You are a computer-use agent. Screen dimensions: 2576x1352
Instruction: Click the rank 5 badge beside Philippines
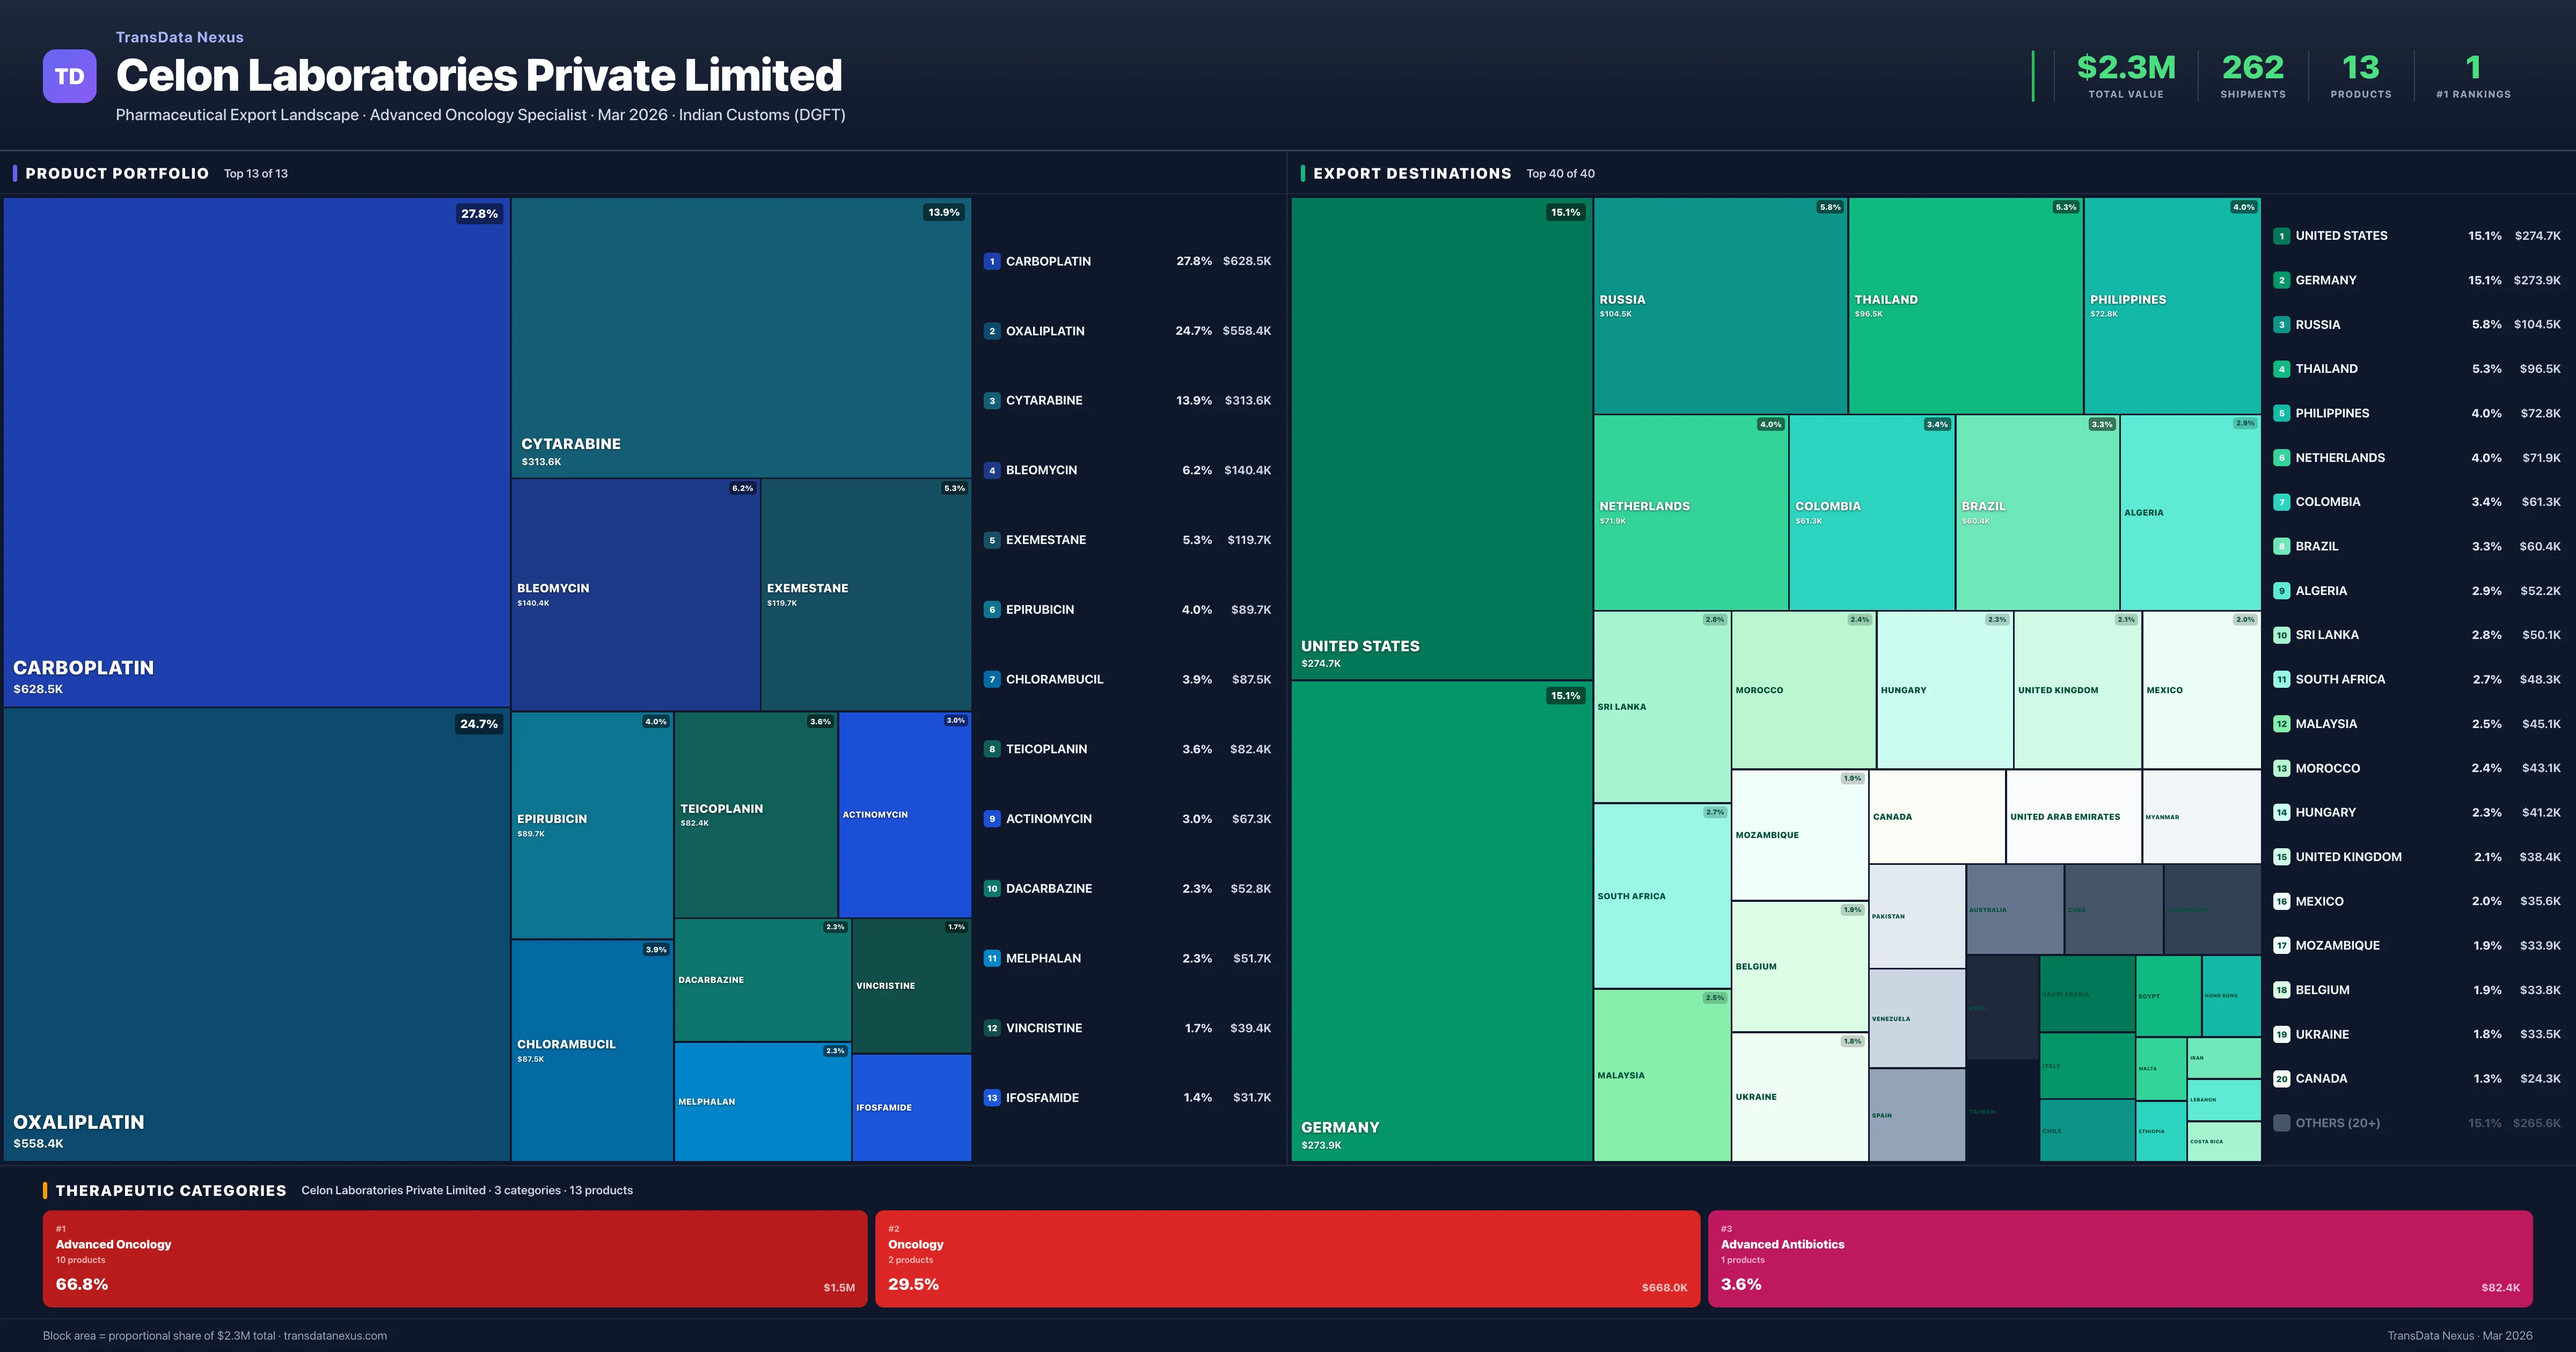tap(2283, 412)
